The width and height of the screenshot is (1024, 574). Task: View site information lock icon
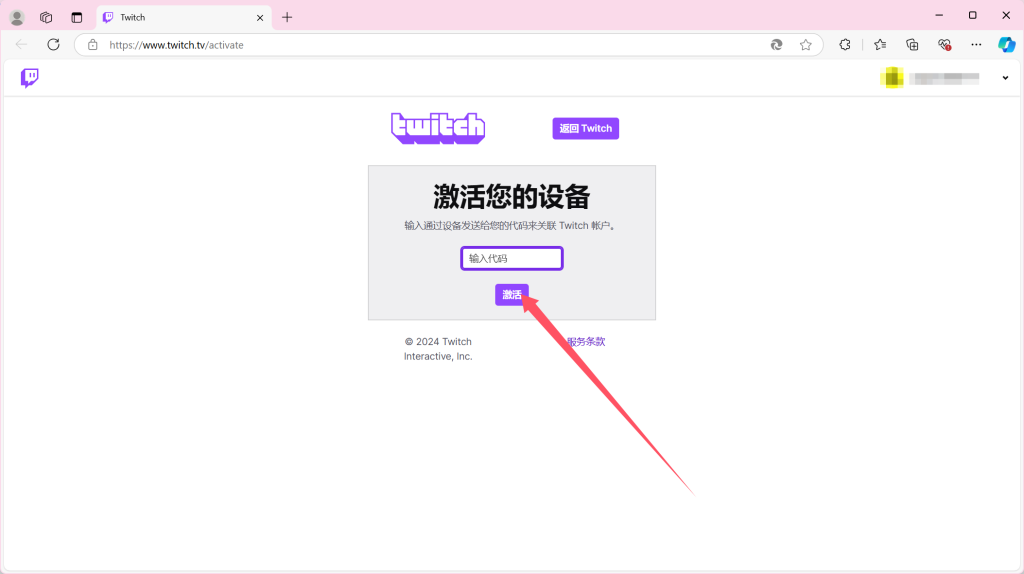[93, 45]
